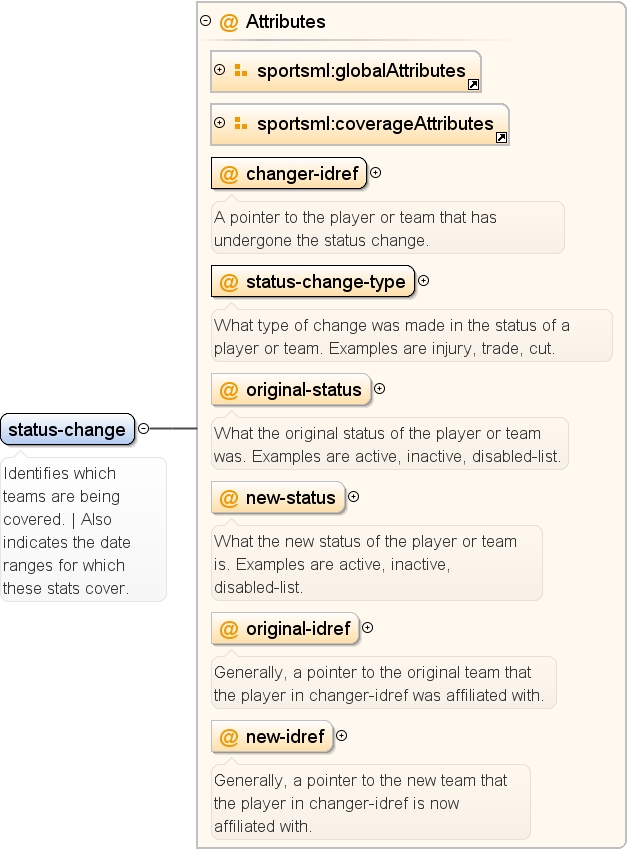This screenshot has height=850, width=644.
Task: Click the globalAttributes group icon
Action: tap(241, 70)
